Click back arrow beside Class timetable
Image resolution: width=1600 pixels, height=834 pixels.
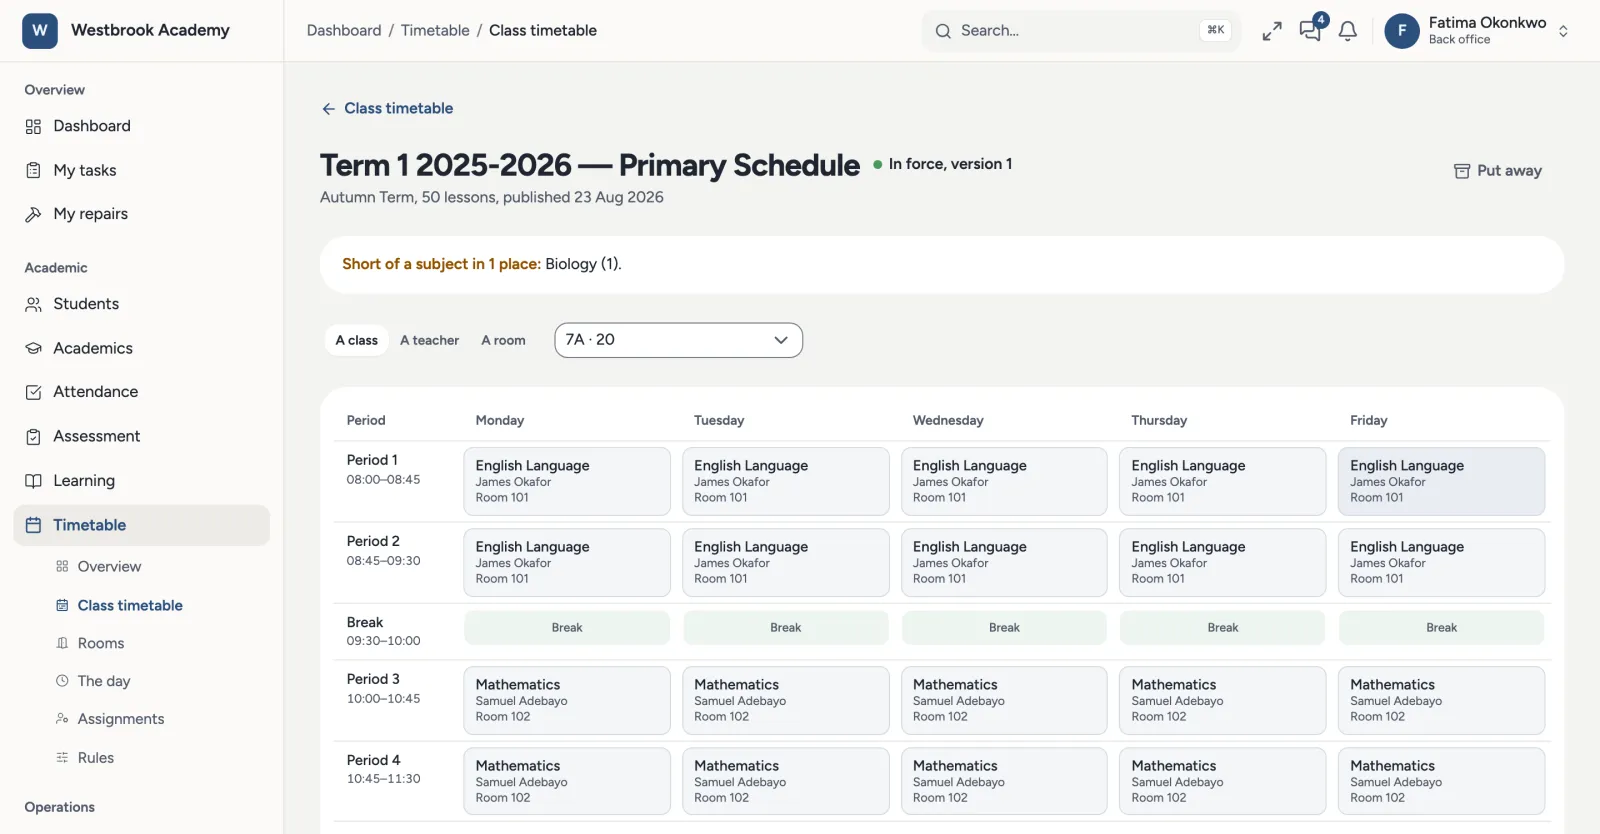[328, 108]
